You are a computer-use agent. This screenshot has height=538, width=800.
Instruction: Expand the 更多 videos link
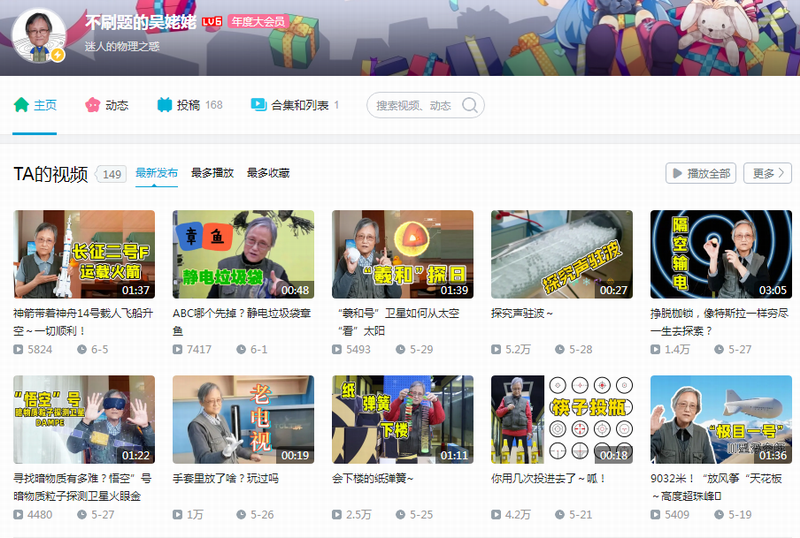coord(770,173)
